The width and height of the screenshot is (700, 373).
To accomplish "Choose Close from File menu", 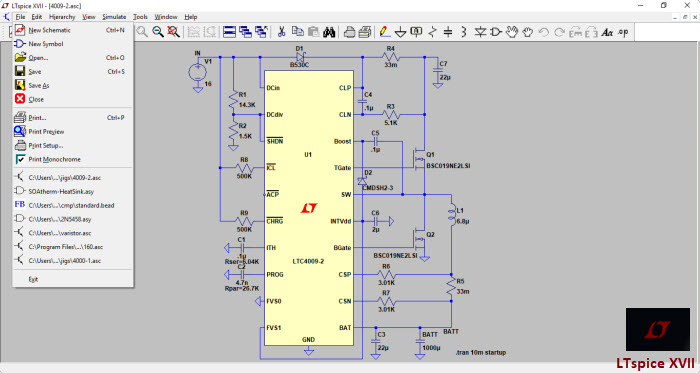I will pyautogui.click(x=73, y=99).
